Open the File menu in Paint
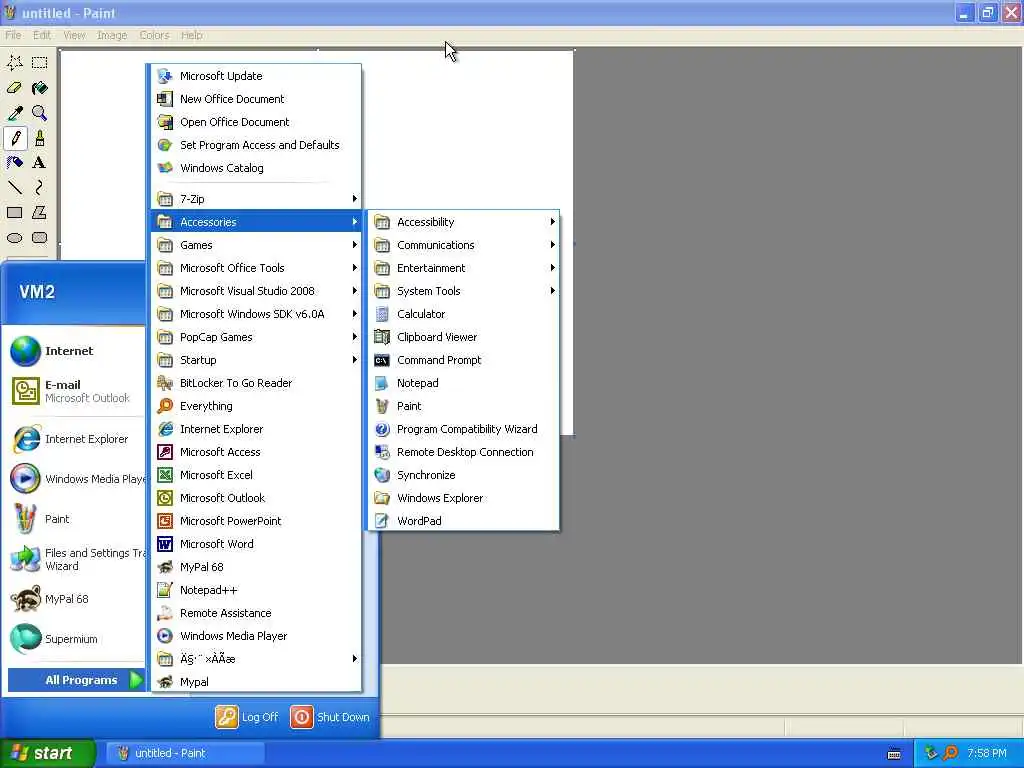The width and height of the screenshot is (1024, 768). [x=13, y=35]
